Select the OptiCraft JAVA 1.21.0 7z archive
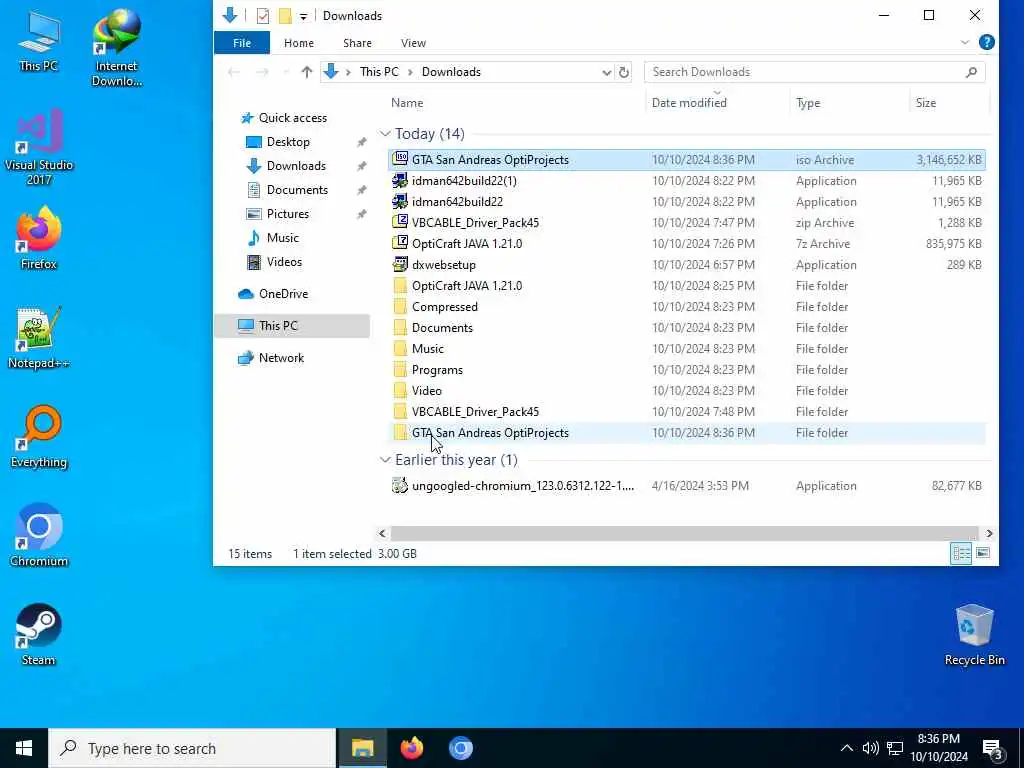1024x768 pixels. (x=686, y=244)
